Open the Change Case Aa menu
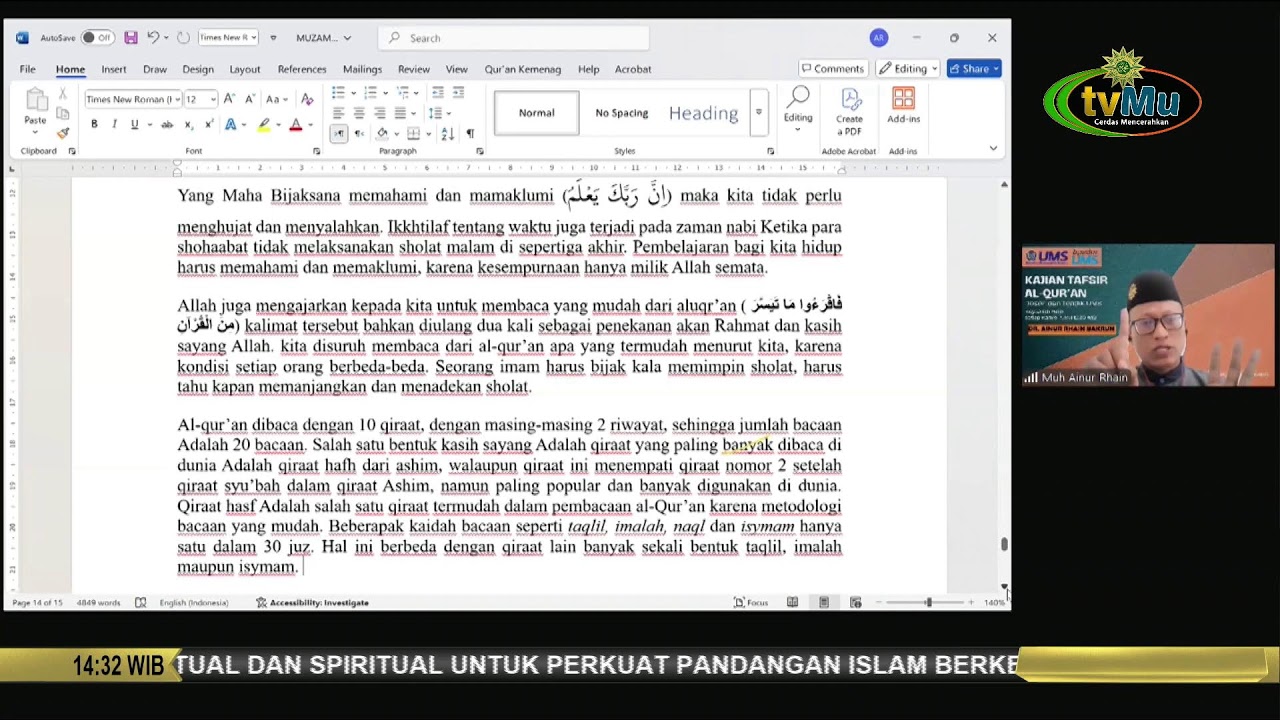 (276, 99)
